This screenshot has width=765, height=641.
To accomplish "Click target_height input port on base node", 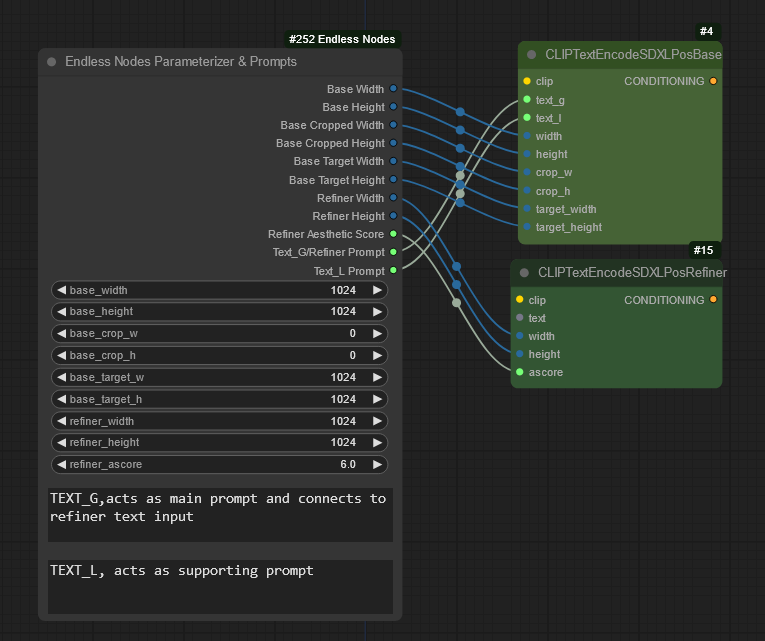I will 527,227.
